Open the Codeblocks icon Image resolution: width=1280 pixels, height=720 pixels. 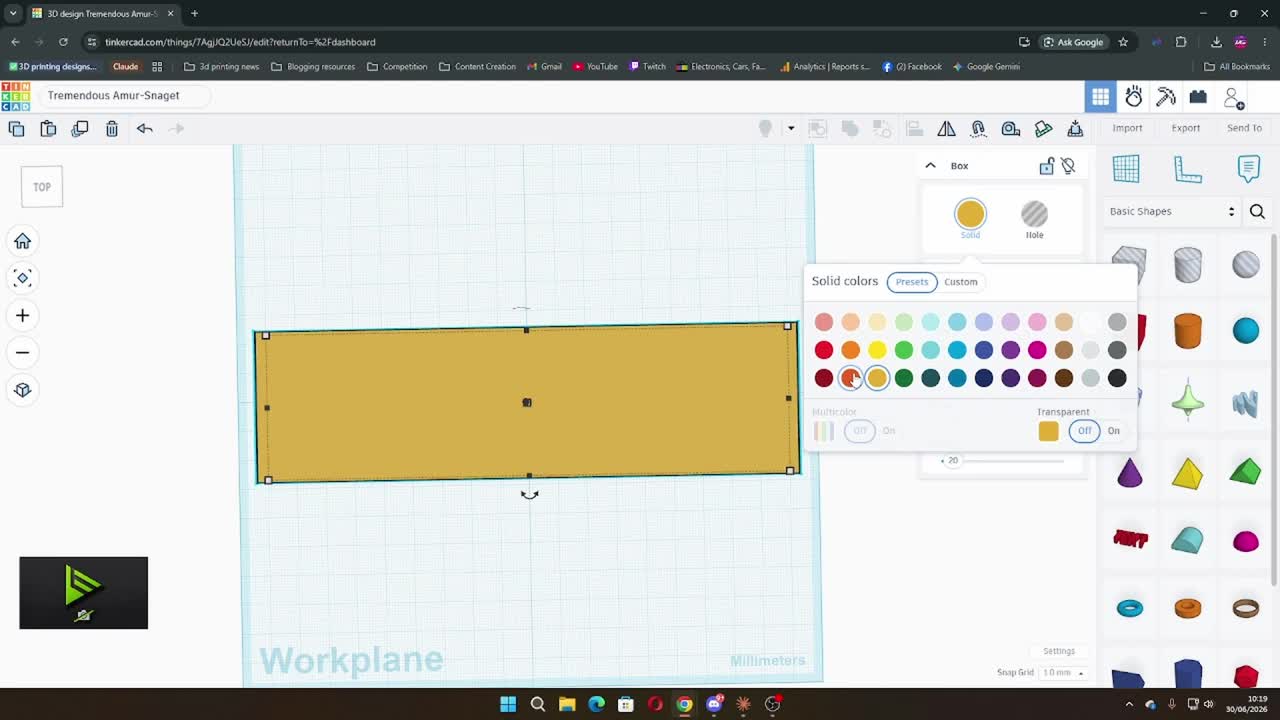tap(1198, 96)
